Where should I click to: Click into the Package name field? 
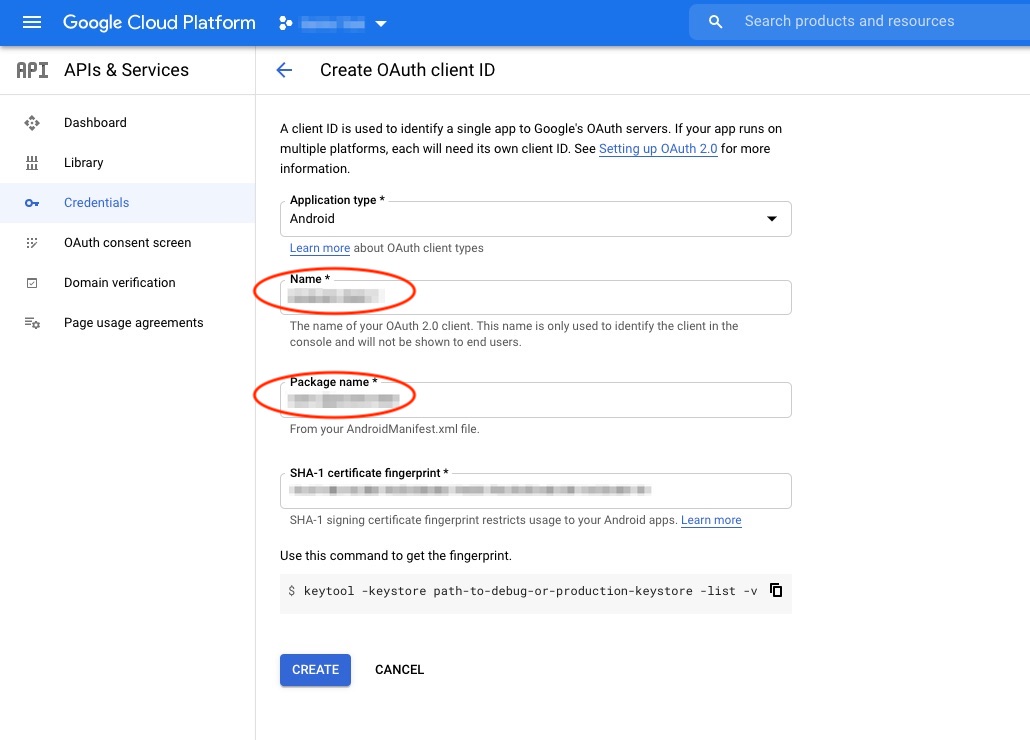click(535, 400)
